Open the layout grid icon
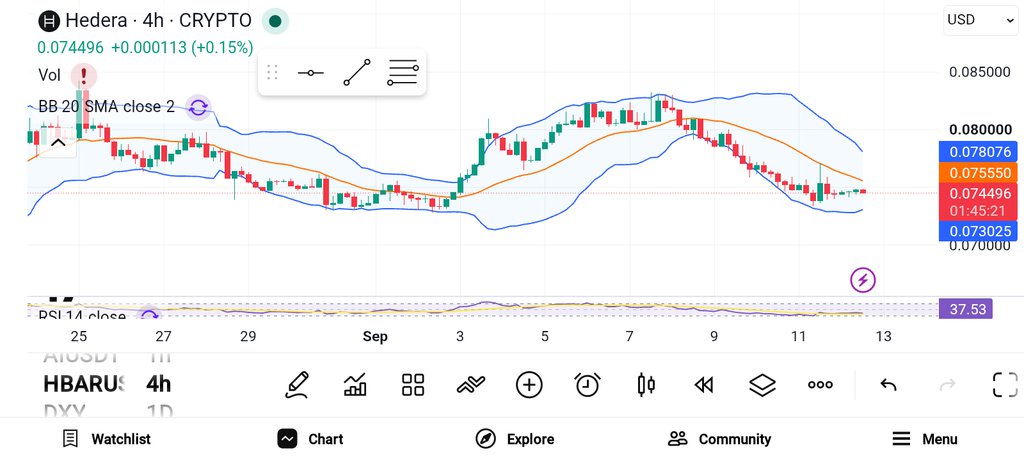The image size is (1024, 461). click(x=413, y=385)
